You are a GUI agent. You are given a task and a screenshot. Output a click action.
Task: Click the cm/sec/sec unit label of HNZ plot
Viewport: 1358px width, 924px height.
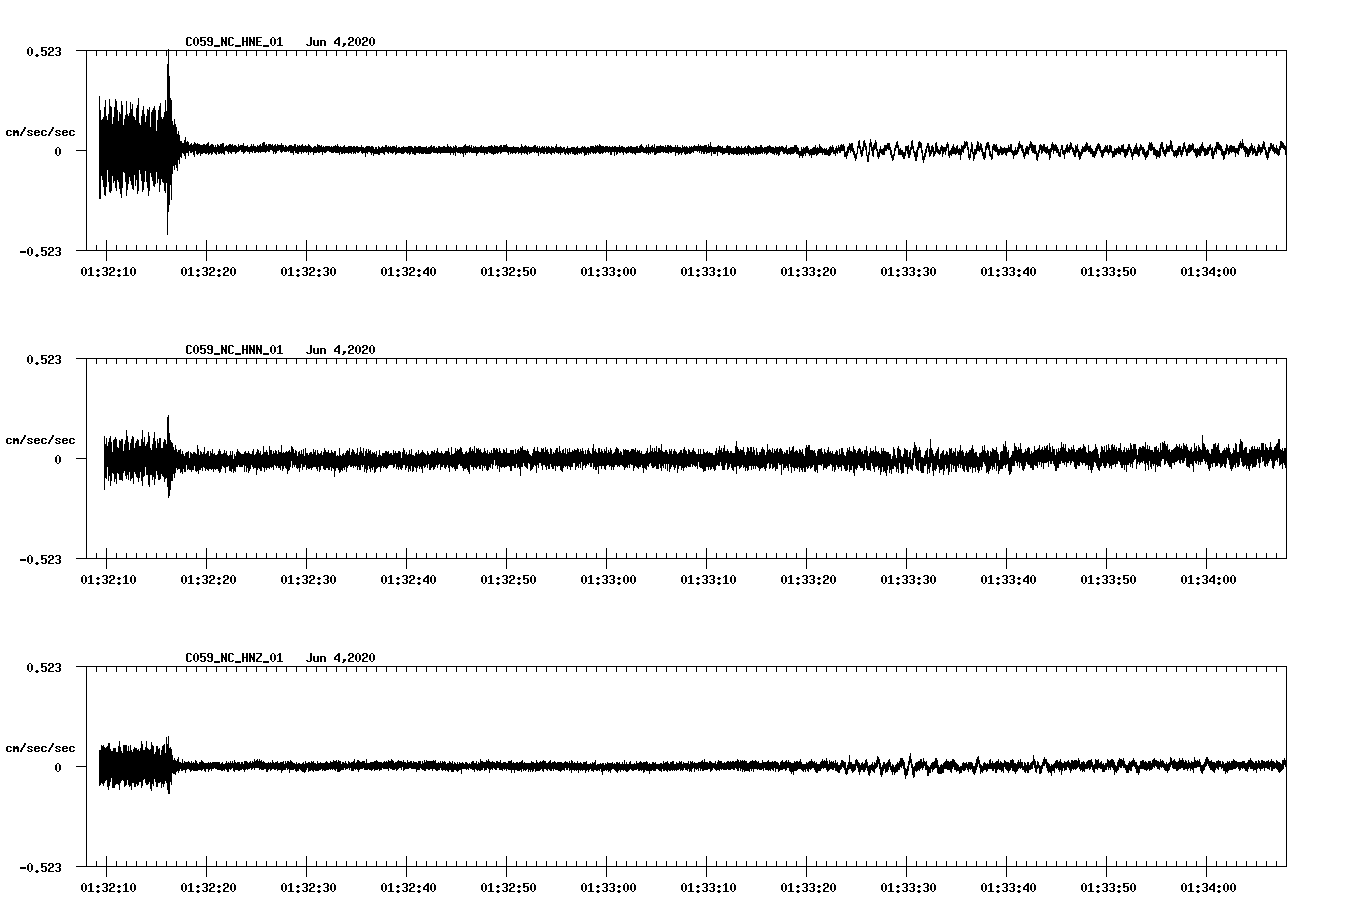[40, 748]
